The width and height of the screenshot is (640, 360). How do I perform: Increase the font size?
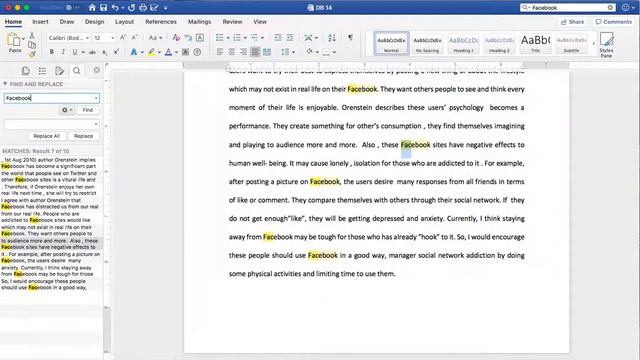(x=123, y=38)
